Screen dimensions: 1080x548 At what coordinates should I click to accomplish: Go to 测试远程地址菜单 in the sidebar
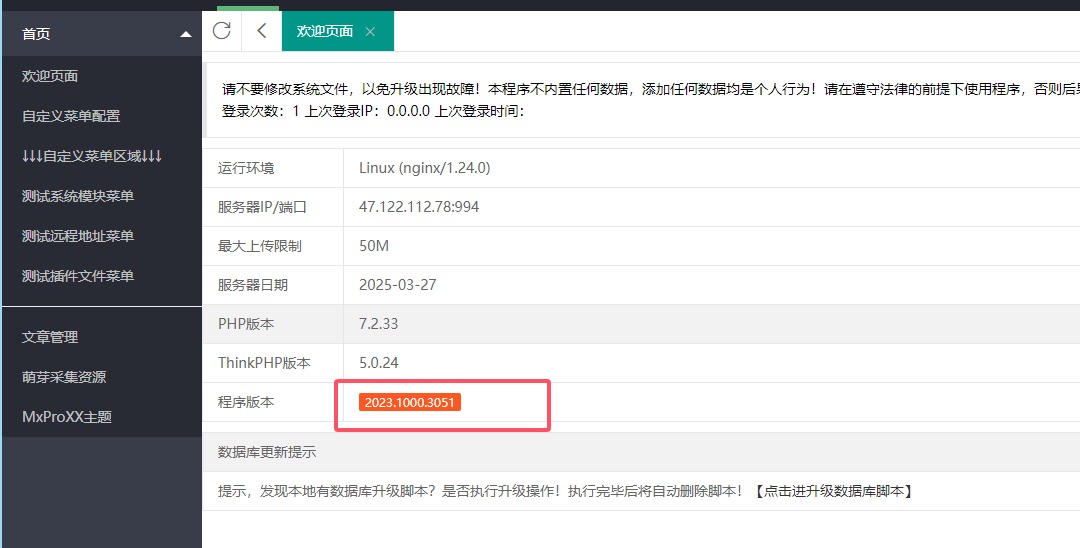coord(78,236)
